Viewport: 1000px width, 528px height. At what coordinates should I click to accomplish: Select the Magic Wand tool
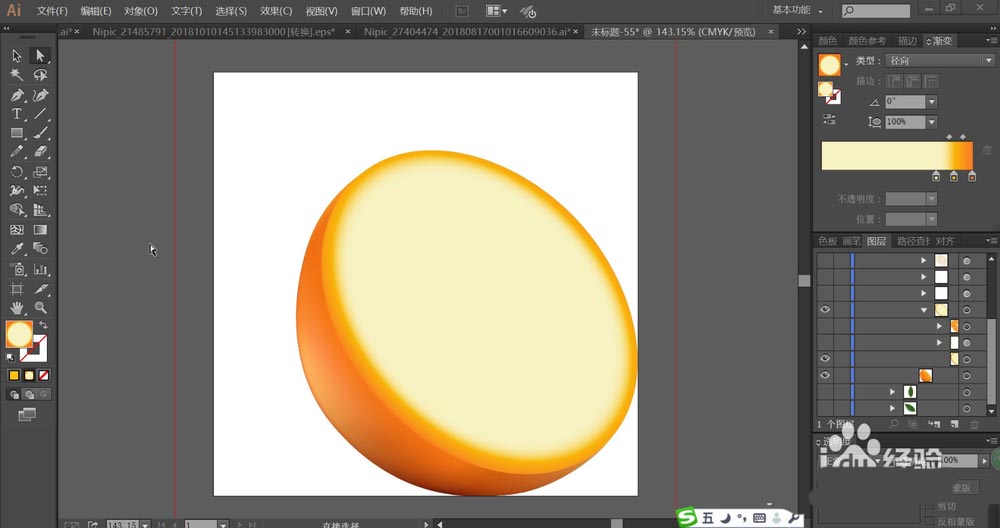point(17,75)
